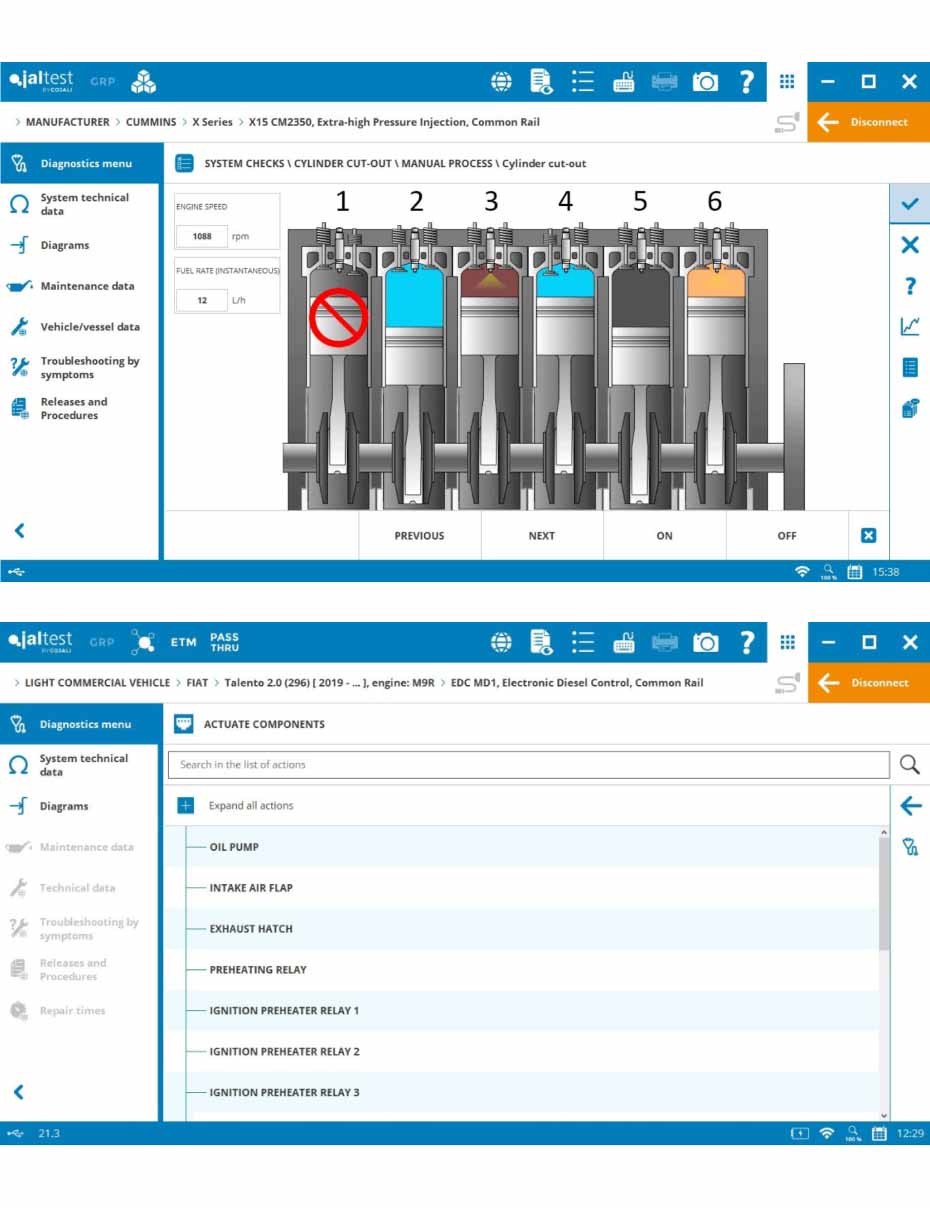Click PASS THRU in the Fiat window header
Viewport: 930px width, 1208px height.
[x=224, y=643]
